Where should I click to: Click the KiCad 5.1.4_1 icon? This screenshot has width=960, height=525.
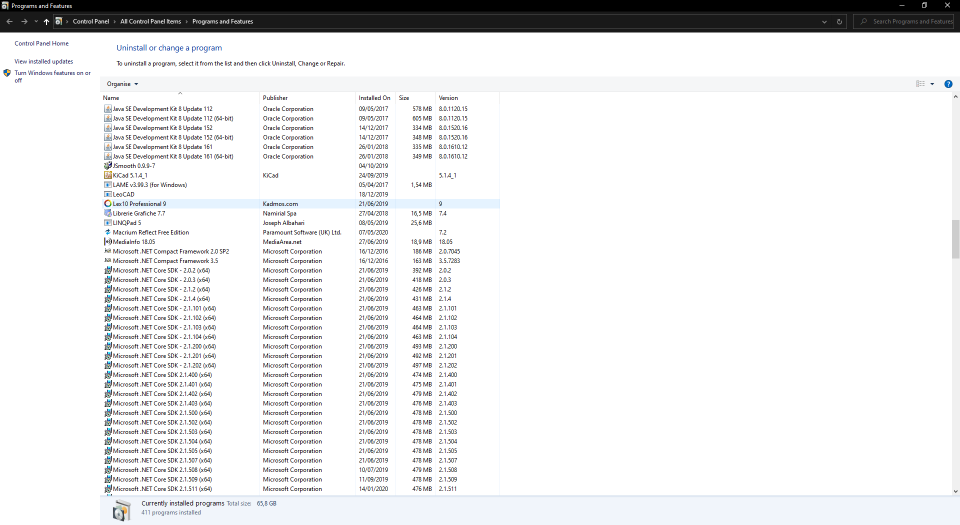pos(108,175)
